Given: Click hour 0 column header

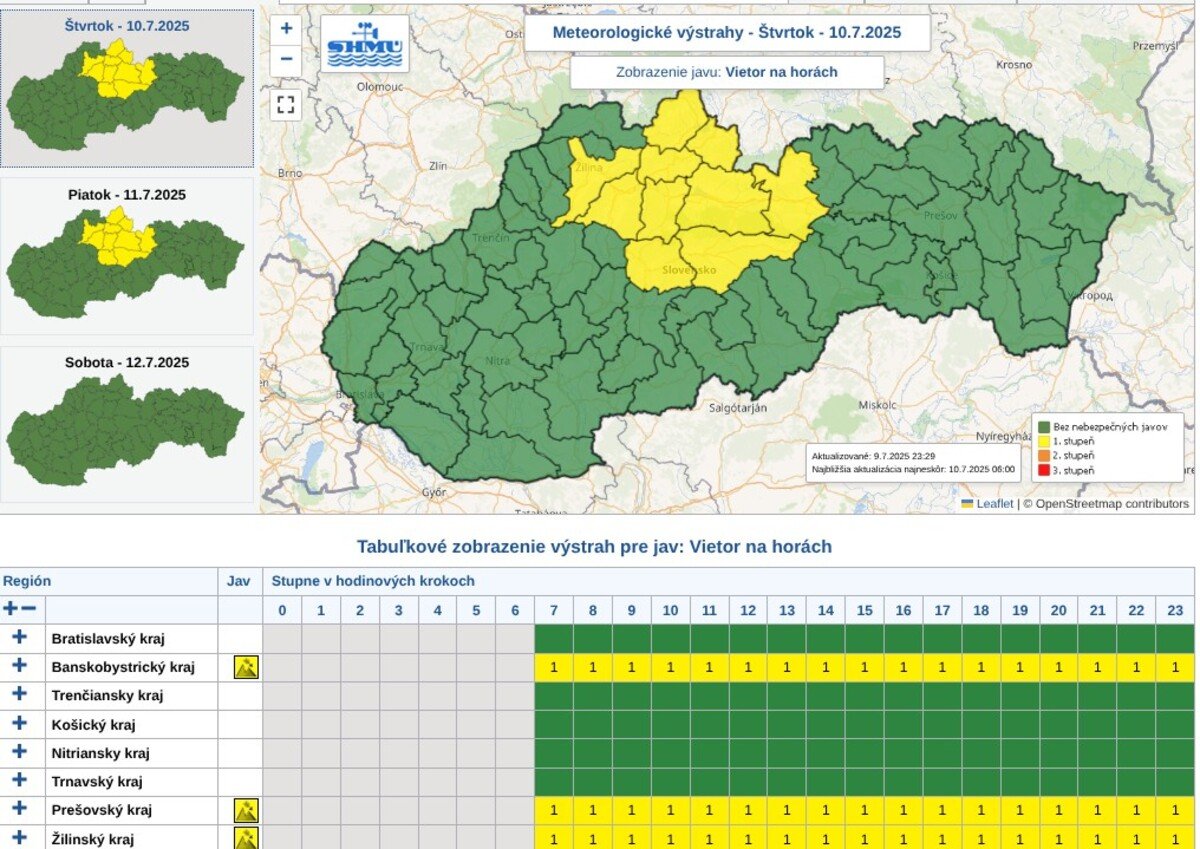Looking at the screenshot, I should pyautogui.click(x=282, y=610).
